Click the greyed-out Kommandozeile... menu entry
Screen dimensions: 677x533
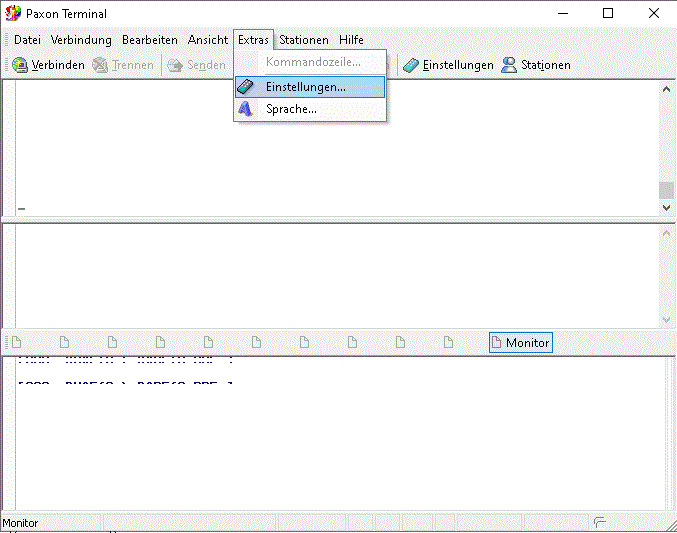pyautogui.click(x=310, y=62)
